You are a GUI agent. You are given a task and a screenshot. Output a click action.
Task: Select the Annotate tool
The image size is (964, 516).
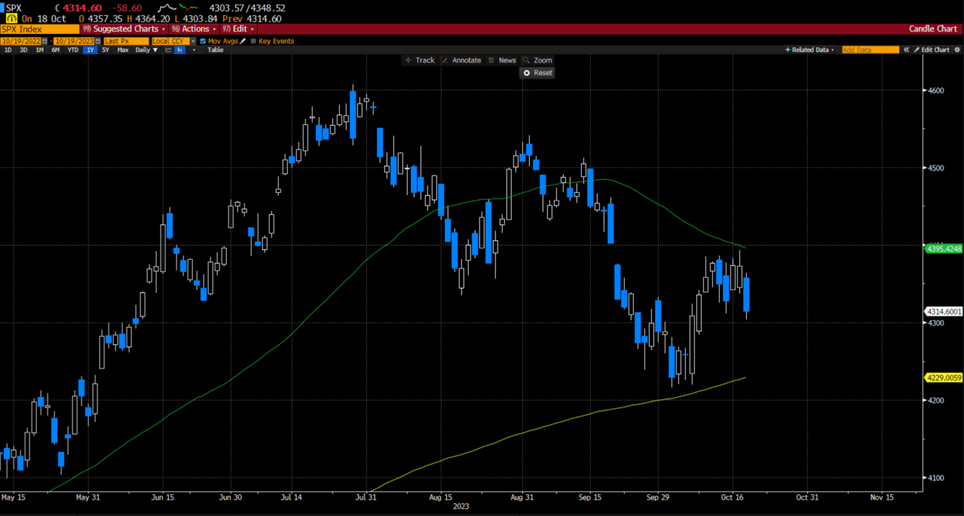(x=461, y=60)
